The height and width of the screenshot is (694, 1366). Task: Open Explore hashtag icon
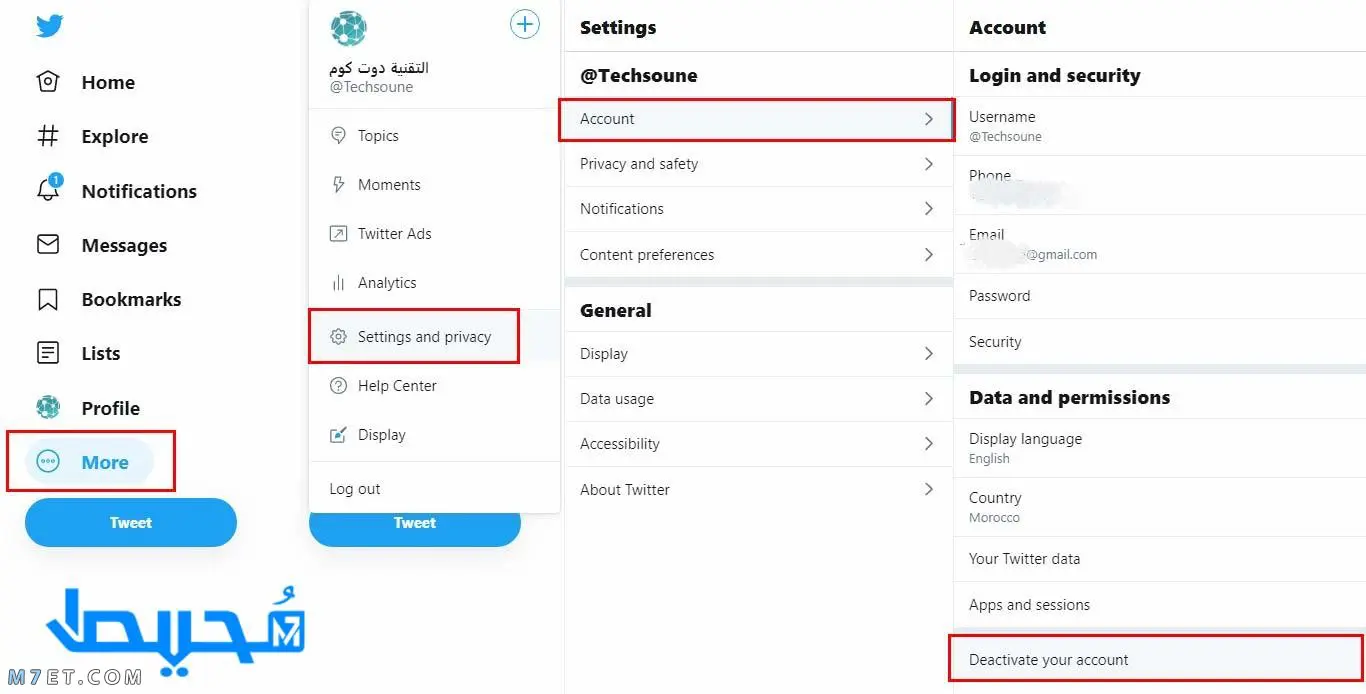click(x=47, y=136)
